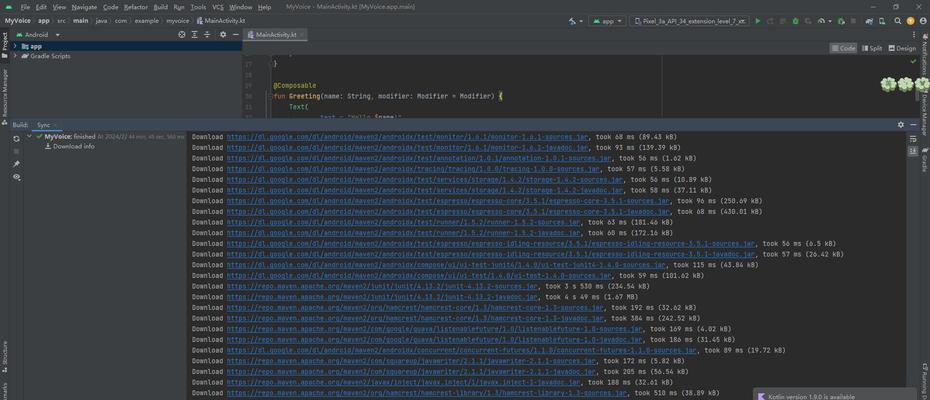This screenshot has height=400, width=930.
Task: Open the Pixel_3a_API_34 device selector dropdown
Action: pyautogui.click(x=689, y=21)
